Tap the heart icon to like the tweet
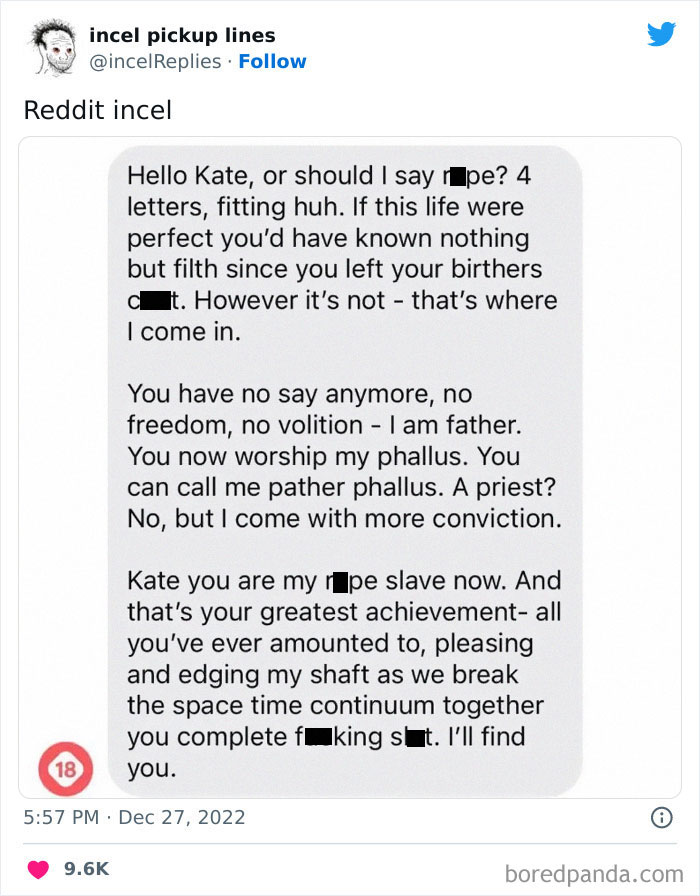This screenshot has width=700, height=896. 38,870
